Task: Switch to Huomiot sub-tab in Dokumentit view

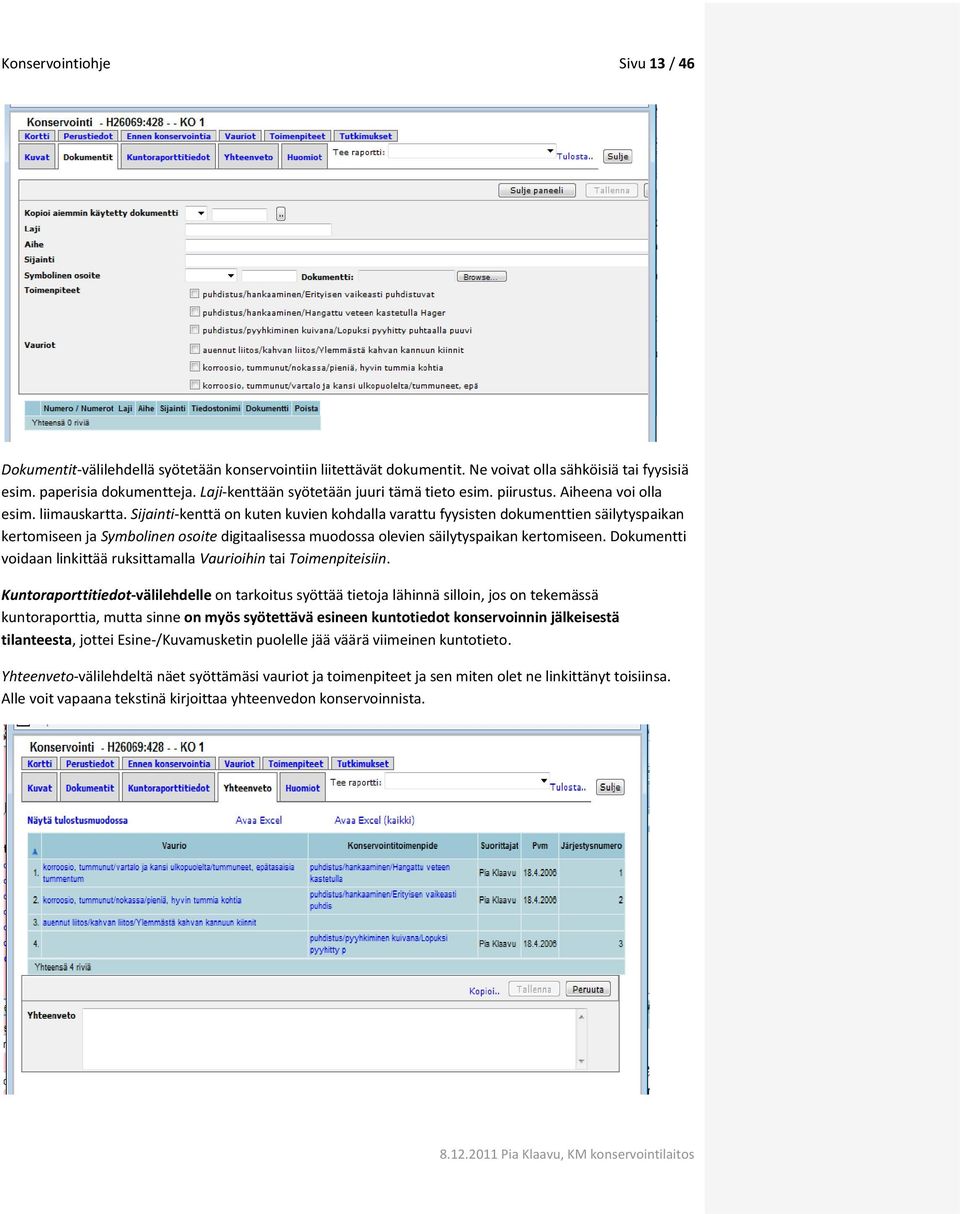Action: tap(304, 157)
